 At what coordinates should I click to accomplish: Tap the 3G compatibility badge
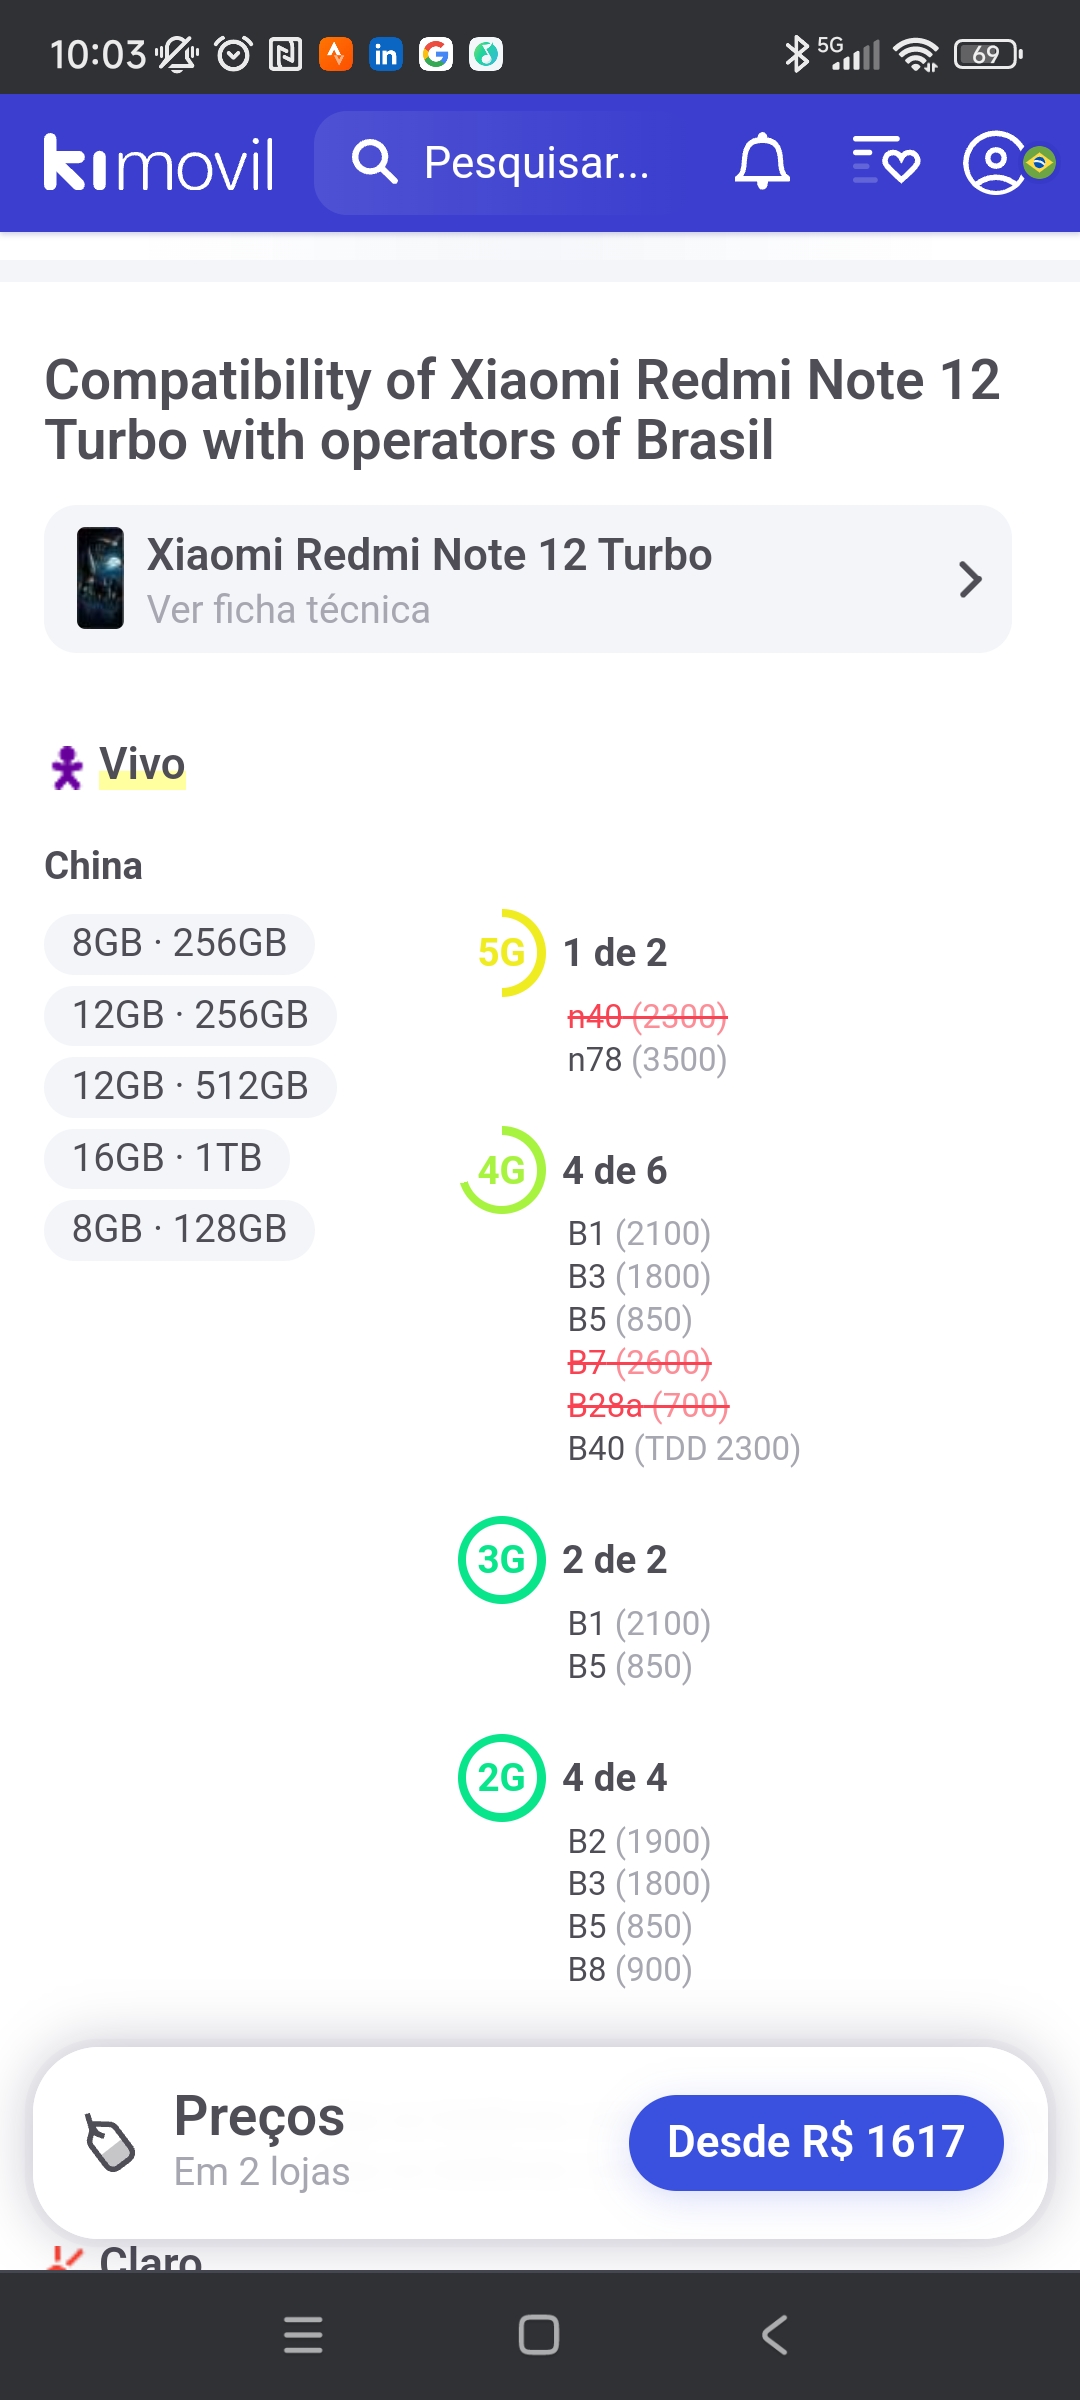click(502, 1560)
